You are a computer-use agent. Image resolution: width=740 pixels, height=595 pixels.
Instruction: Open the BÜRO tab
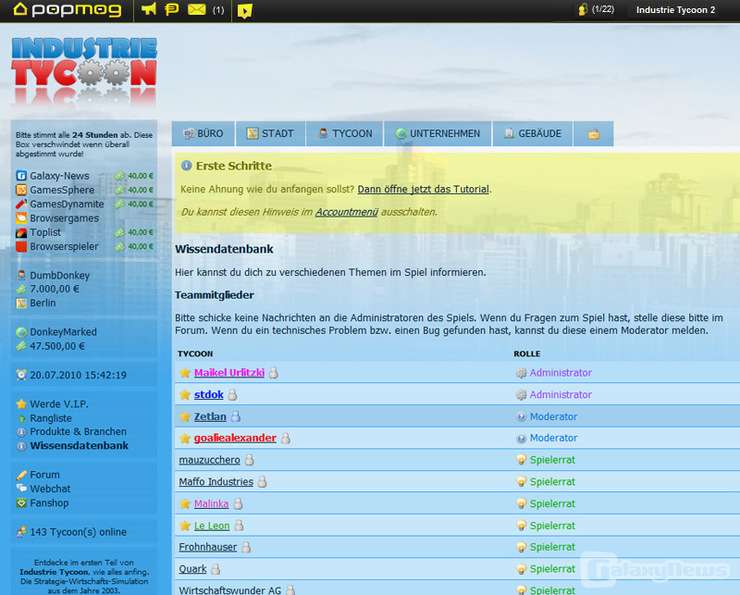click(x=203, y=134)
